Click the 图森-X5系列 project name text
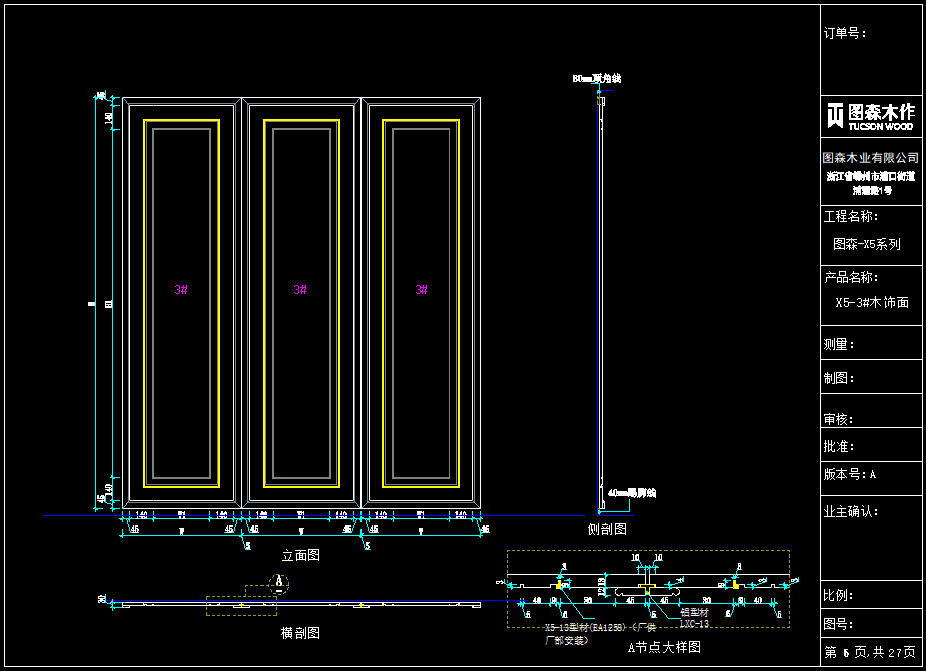Viewport: 926px width, 671px height. coord(867,244)
